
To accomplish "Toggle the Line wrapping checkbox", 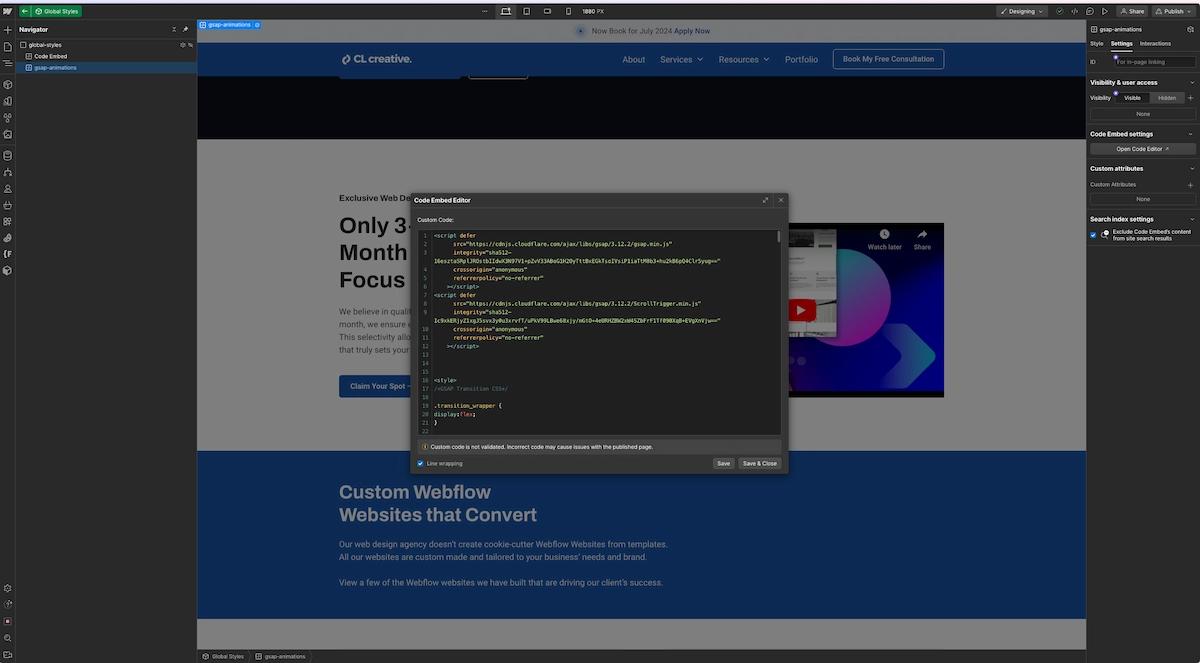I will [420, 463].
